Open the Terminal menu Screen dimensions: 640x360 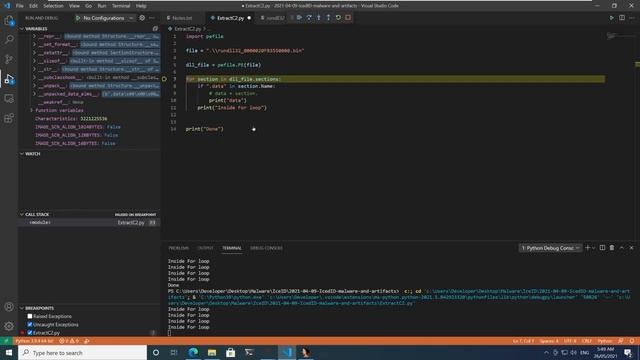[121, 6]
